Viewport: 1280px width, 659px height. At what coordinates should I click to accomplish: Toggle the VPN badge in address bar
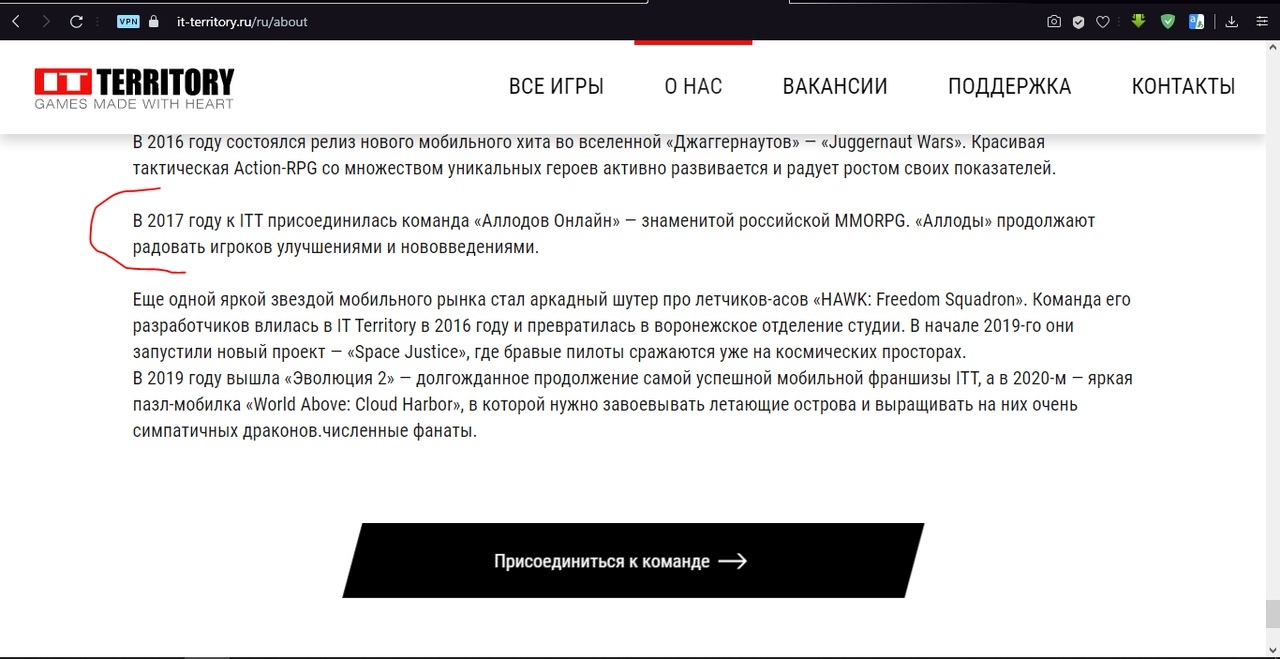[x=128, y=21]
